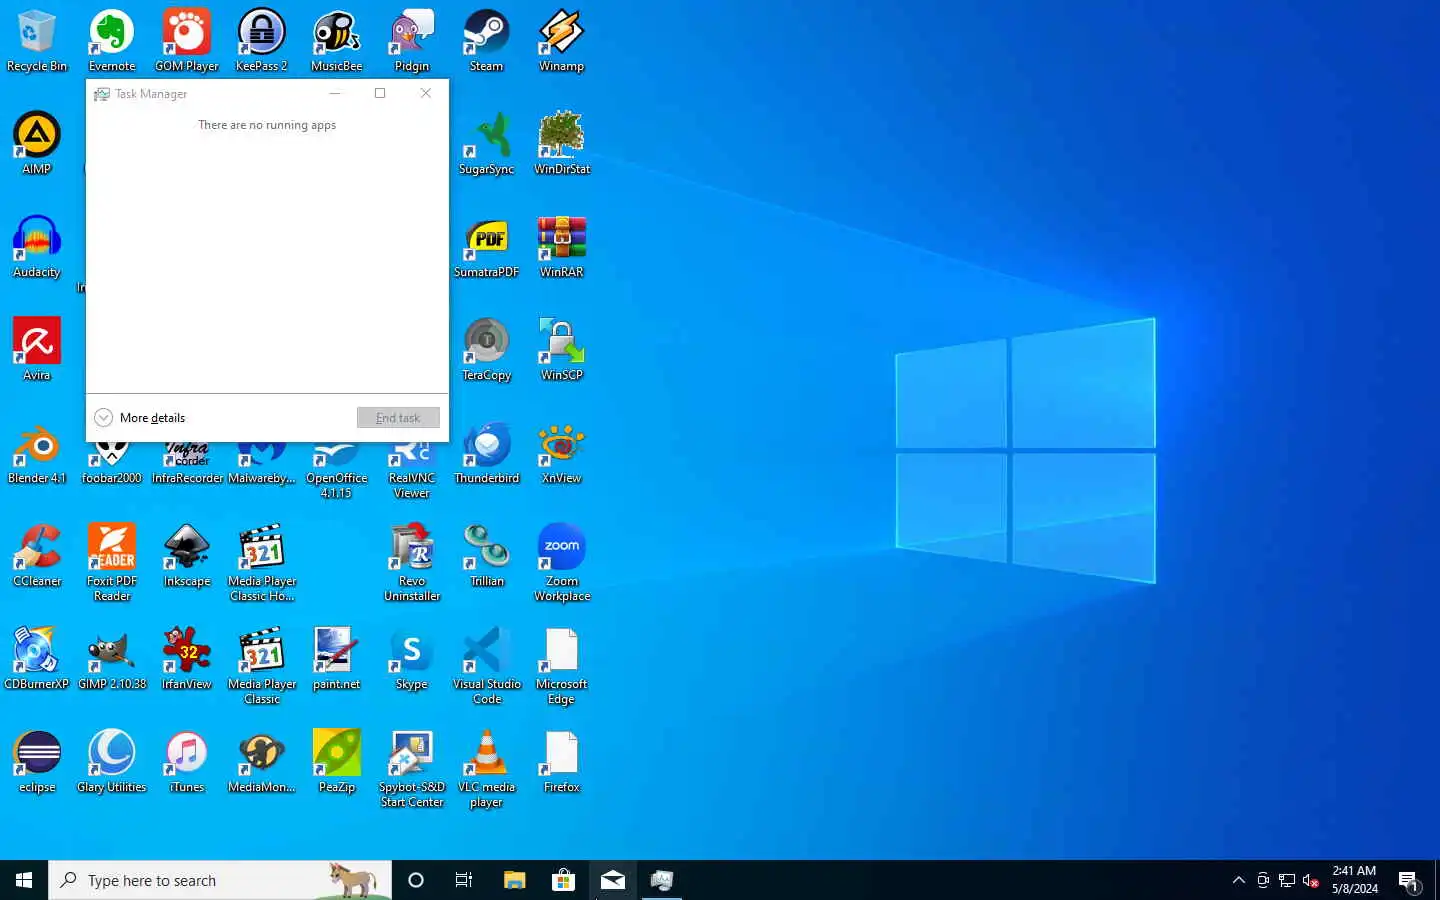Open Task View on the taskbar
Screen dimensions: 1440x900
(464, 880)
